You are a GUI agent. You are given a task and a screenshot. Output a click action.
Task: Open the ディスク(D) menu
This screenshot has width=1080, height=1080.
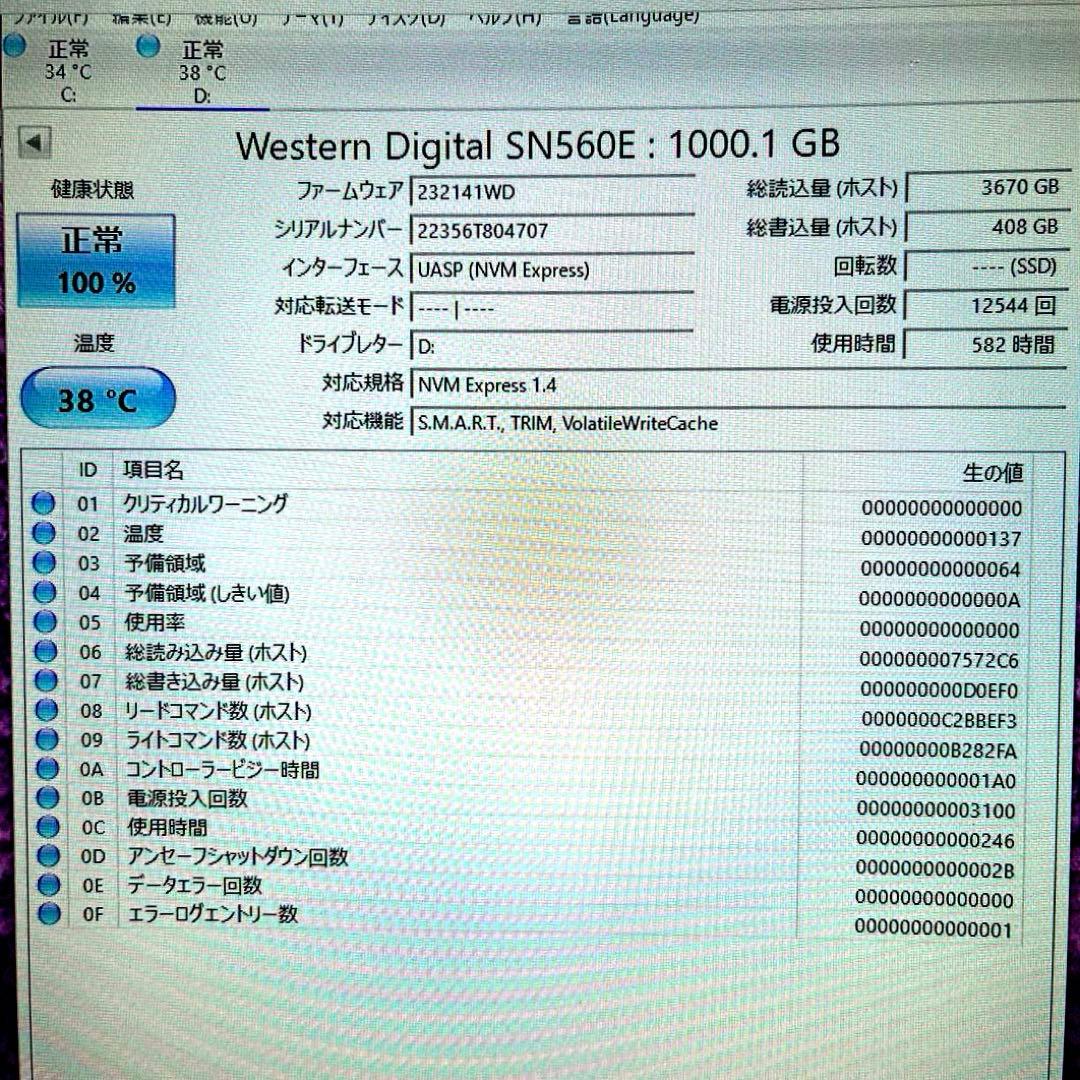(x=405, y=15)
